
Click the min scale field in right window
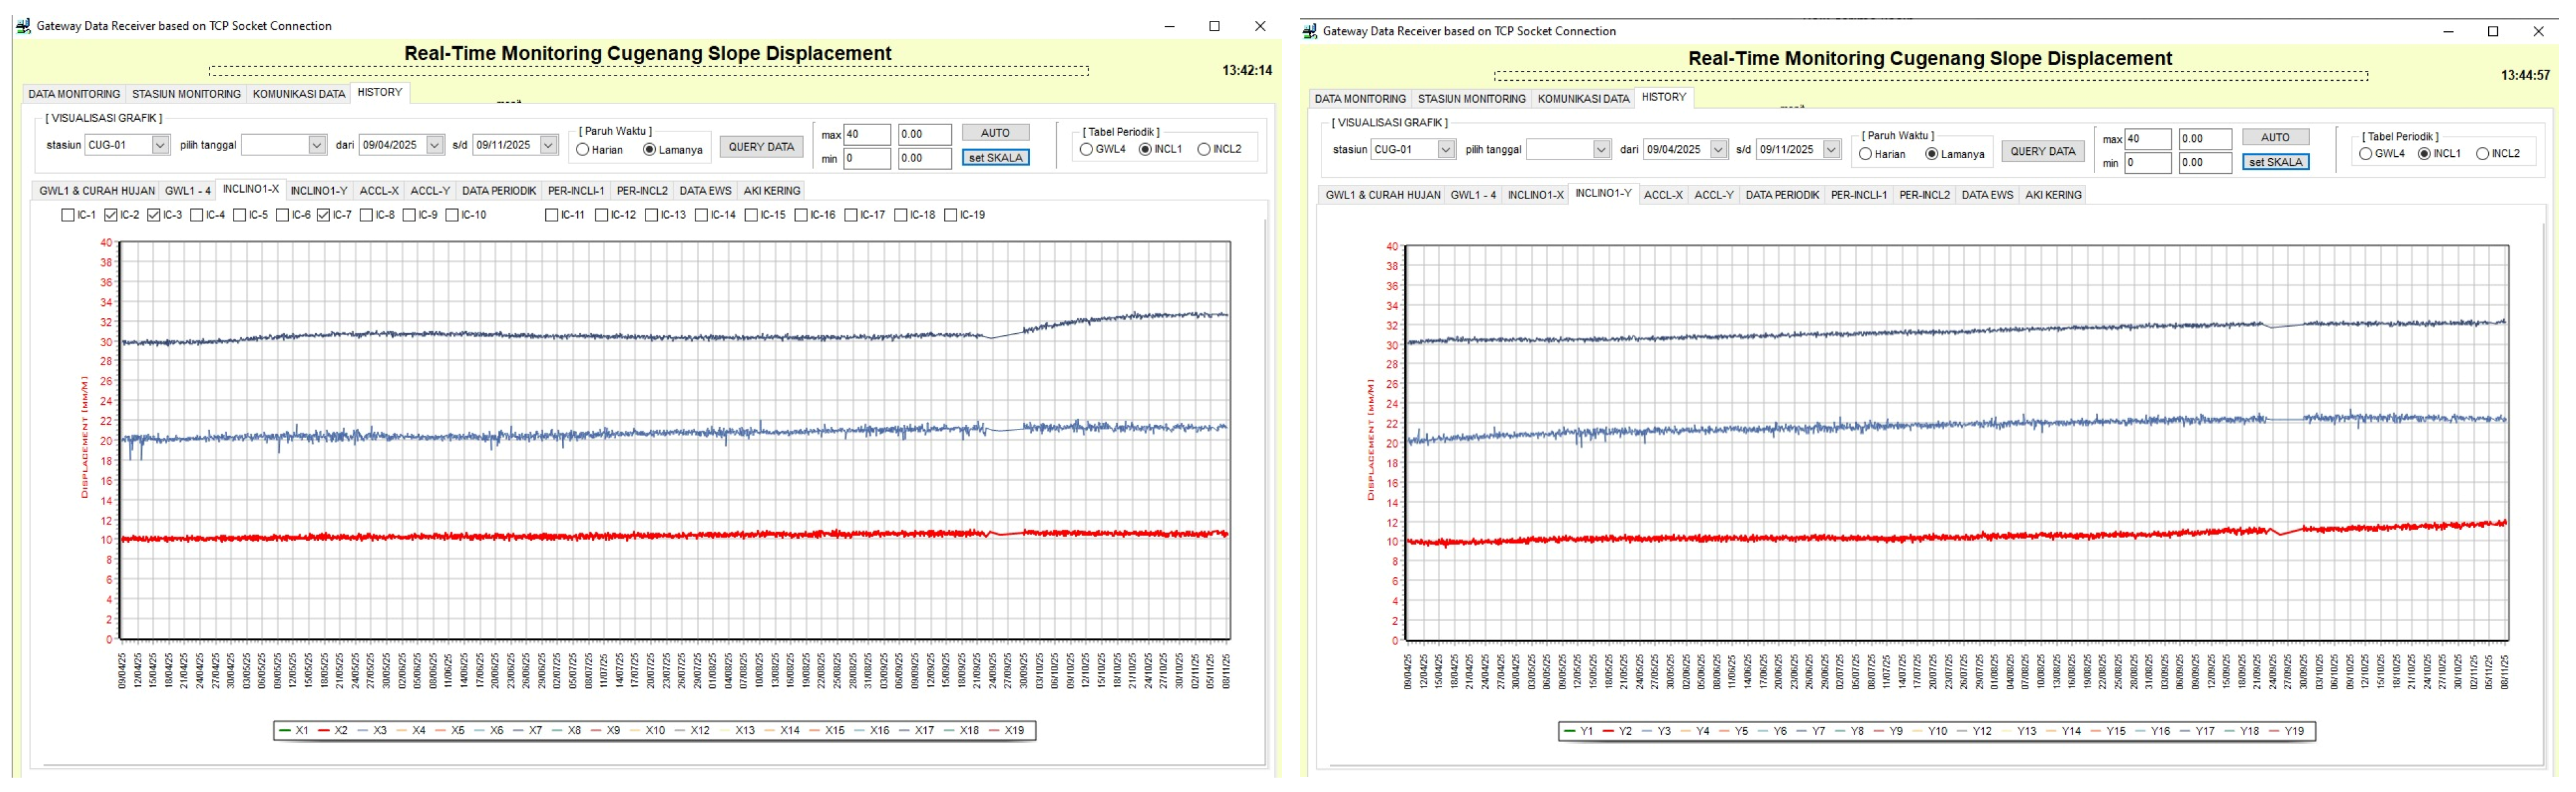tap(2148, 163)
